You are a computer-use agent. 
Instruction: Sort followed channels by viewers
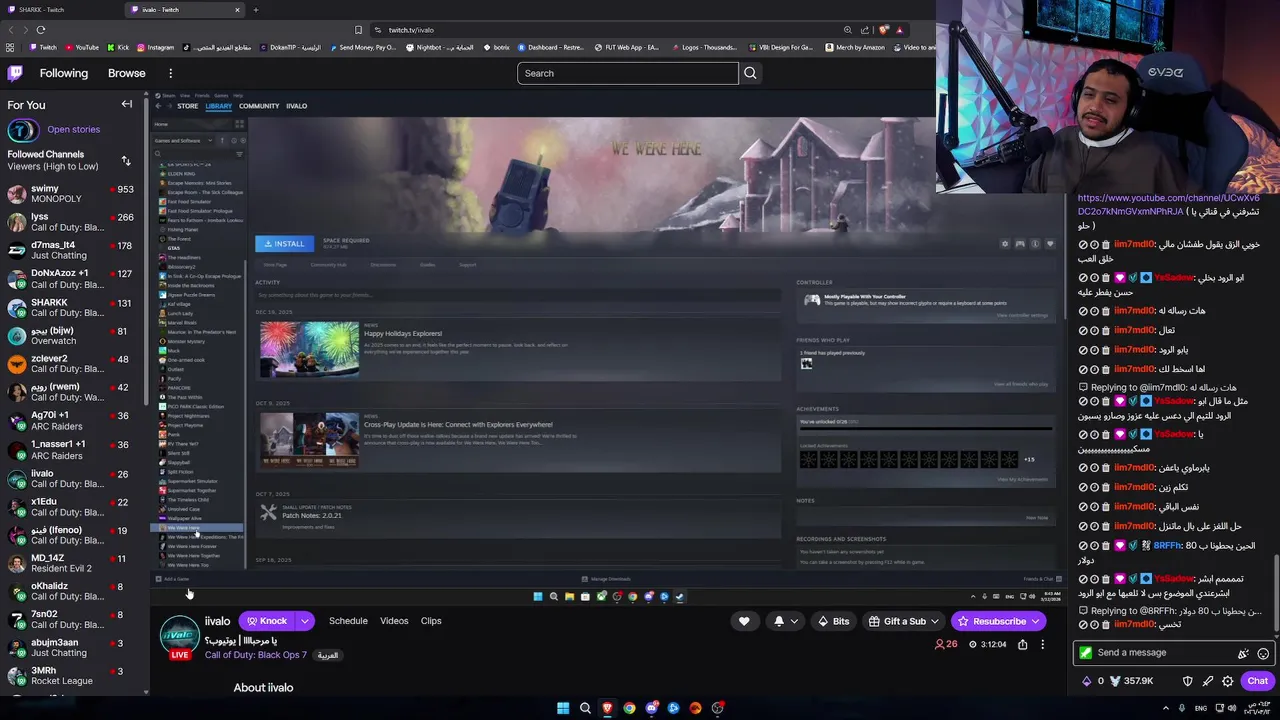[x=126, y=160]
